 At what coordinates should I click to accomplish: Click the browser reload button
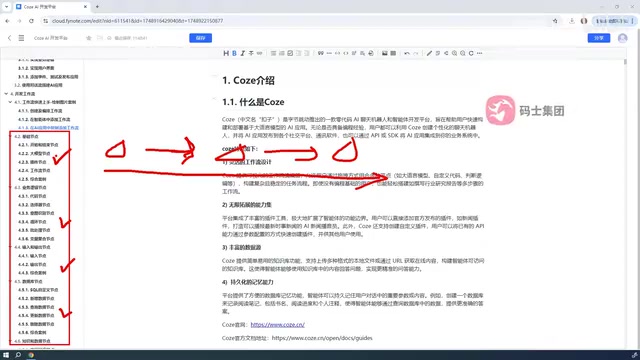pos(31,21)
